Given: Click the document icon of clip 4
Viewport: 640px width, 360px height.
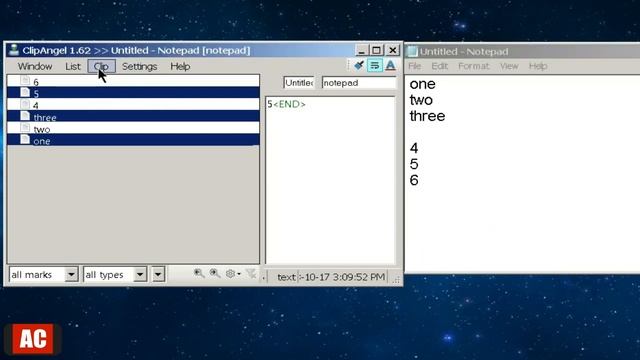Looking at the screenshot, I should [25, 104].
